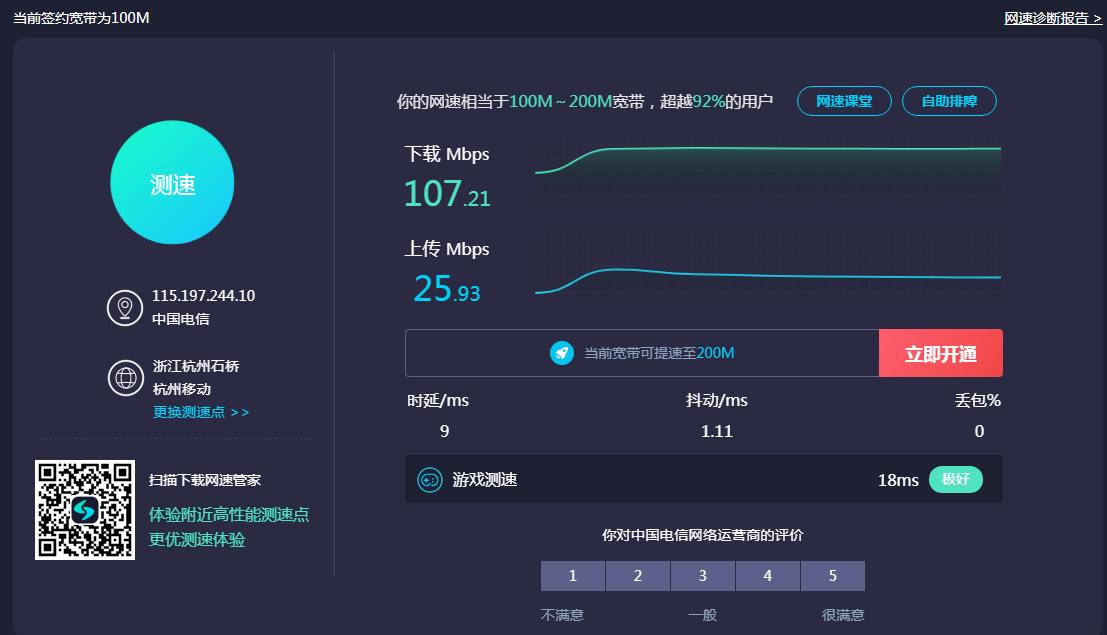Image resolution: width=1107 pixels, height=635 pixels.
Task: Click the gamepad icon beside 游戏测速
Action: [429, 480]
